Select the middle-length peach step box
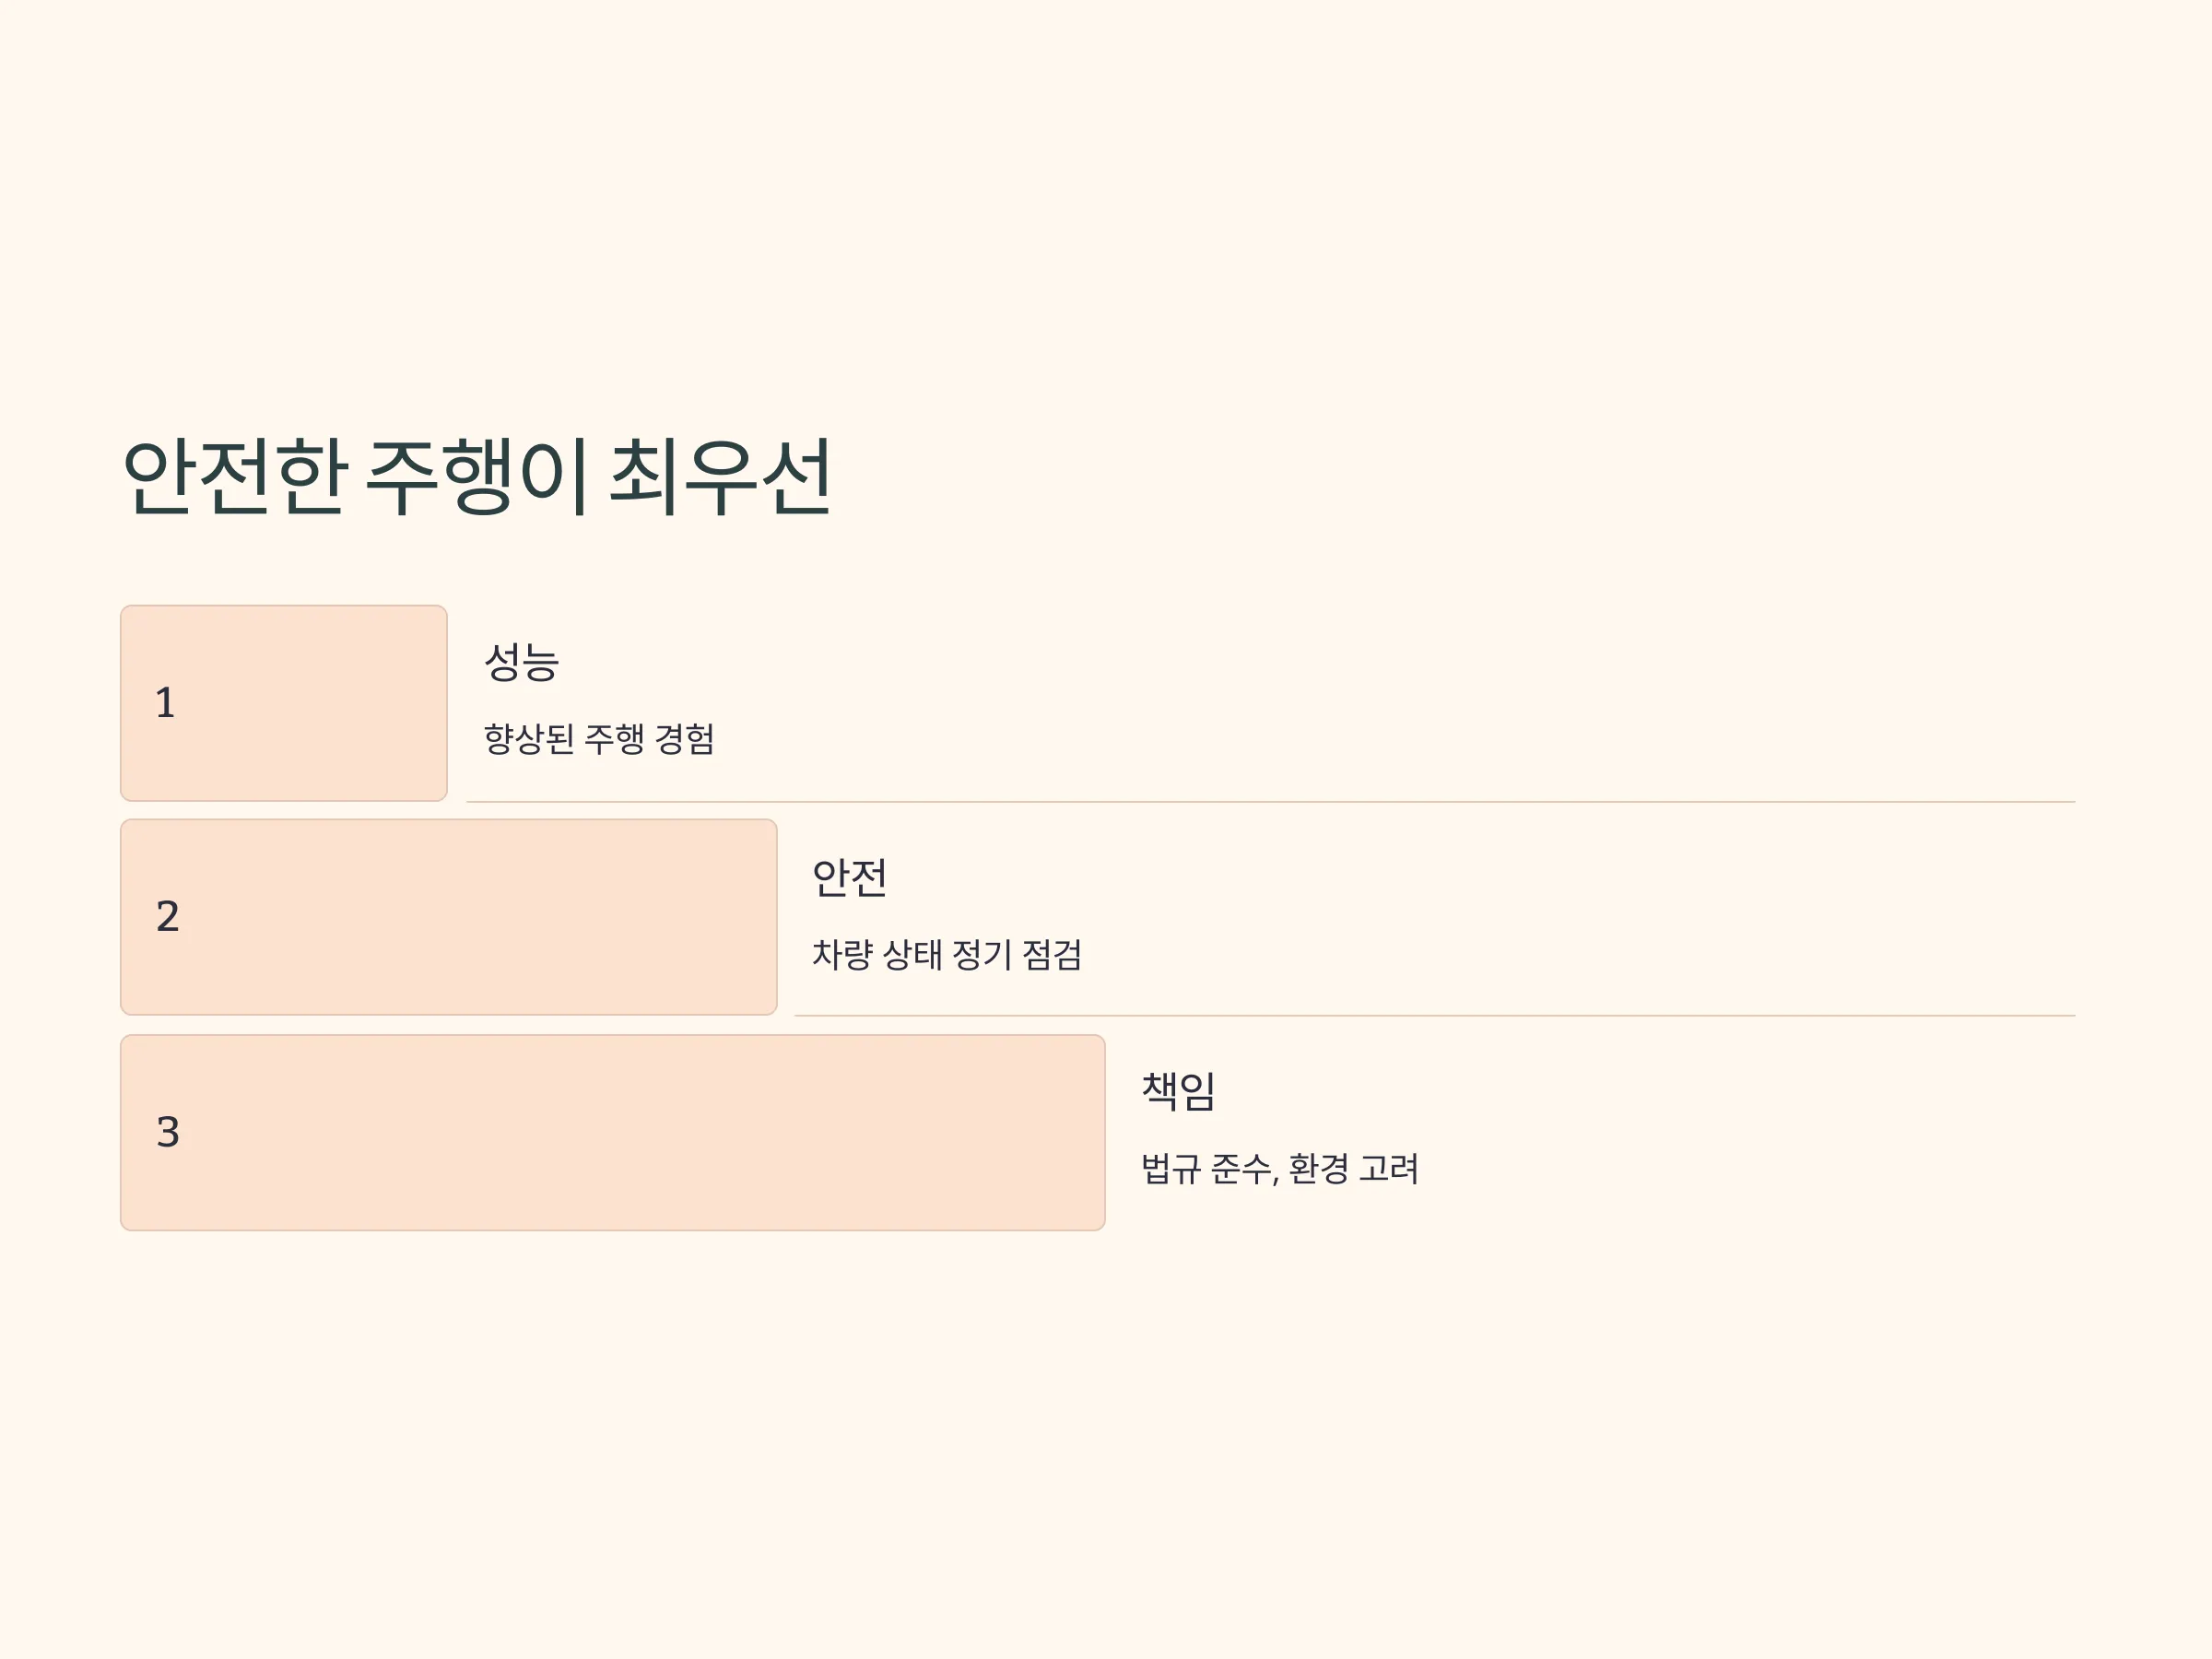This screenshot has height=1659, width=2212. click(449, 917)
